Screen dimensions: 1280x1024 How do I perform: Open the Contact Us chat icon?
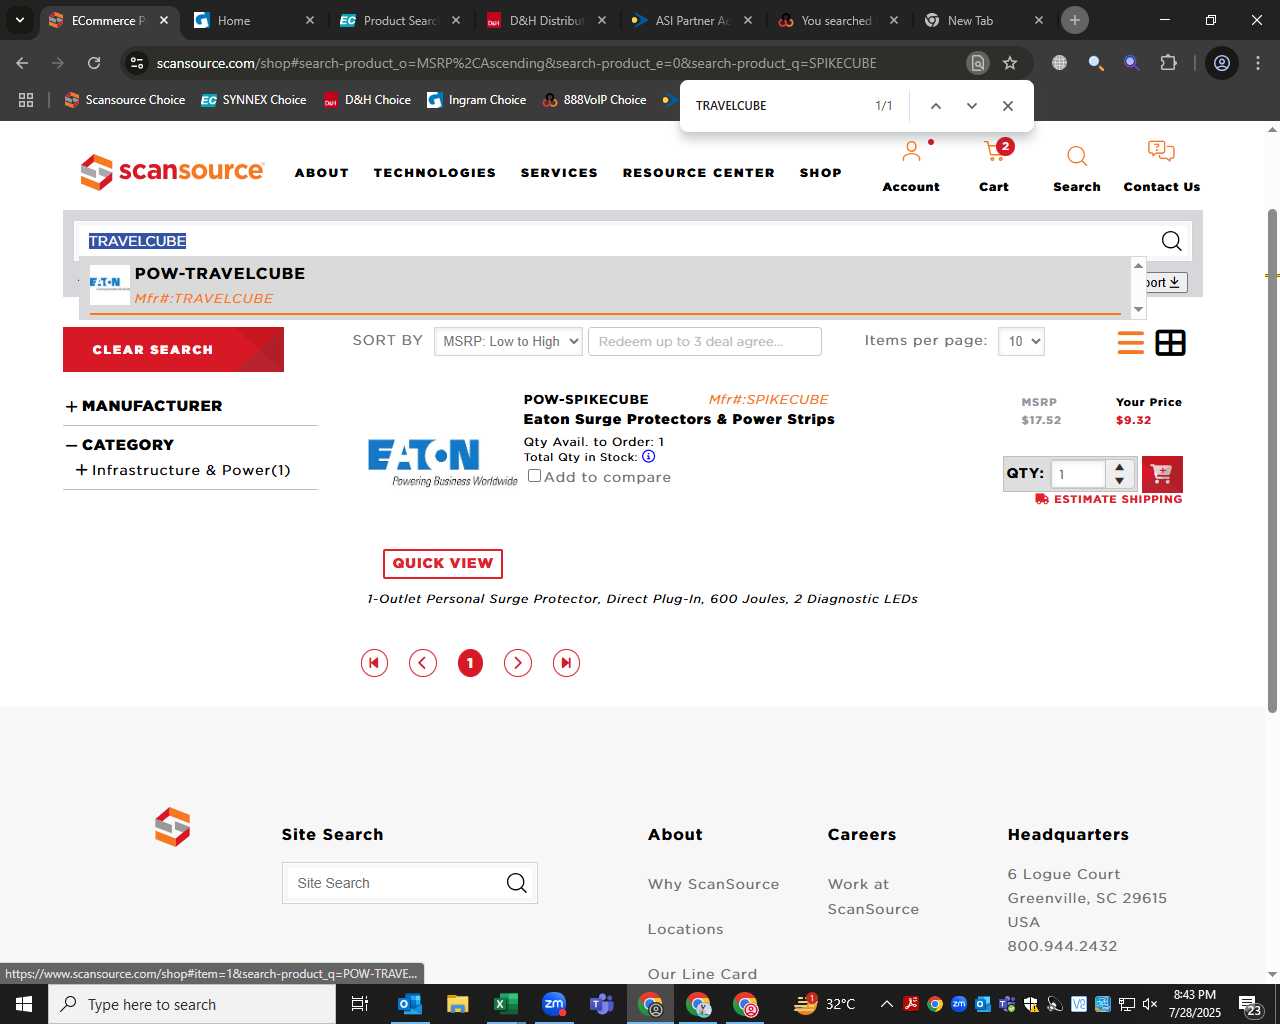pyautogui.click(x=1161, y=152)
